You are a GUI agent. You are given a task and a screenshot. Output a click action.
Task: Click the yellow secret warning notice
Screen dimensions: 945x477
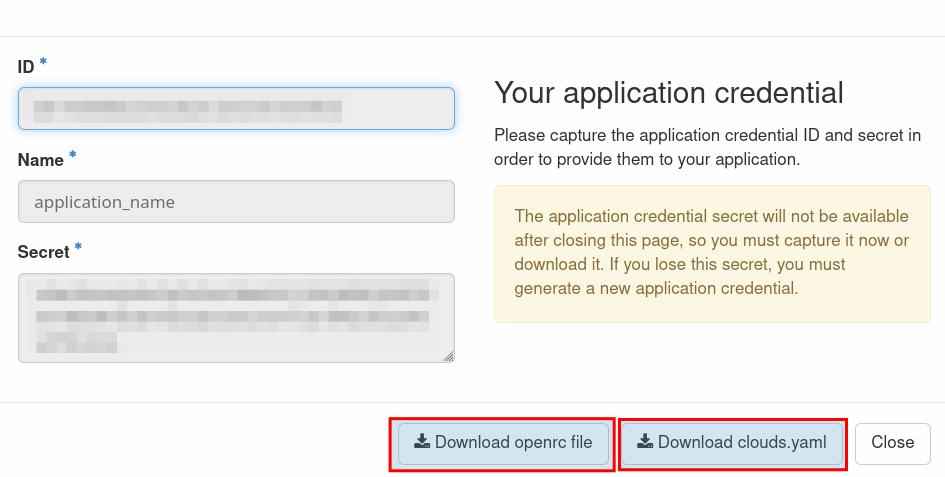[712, 253]
